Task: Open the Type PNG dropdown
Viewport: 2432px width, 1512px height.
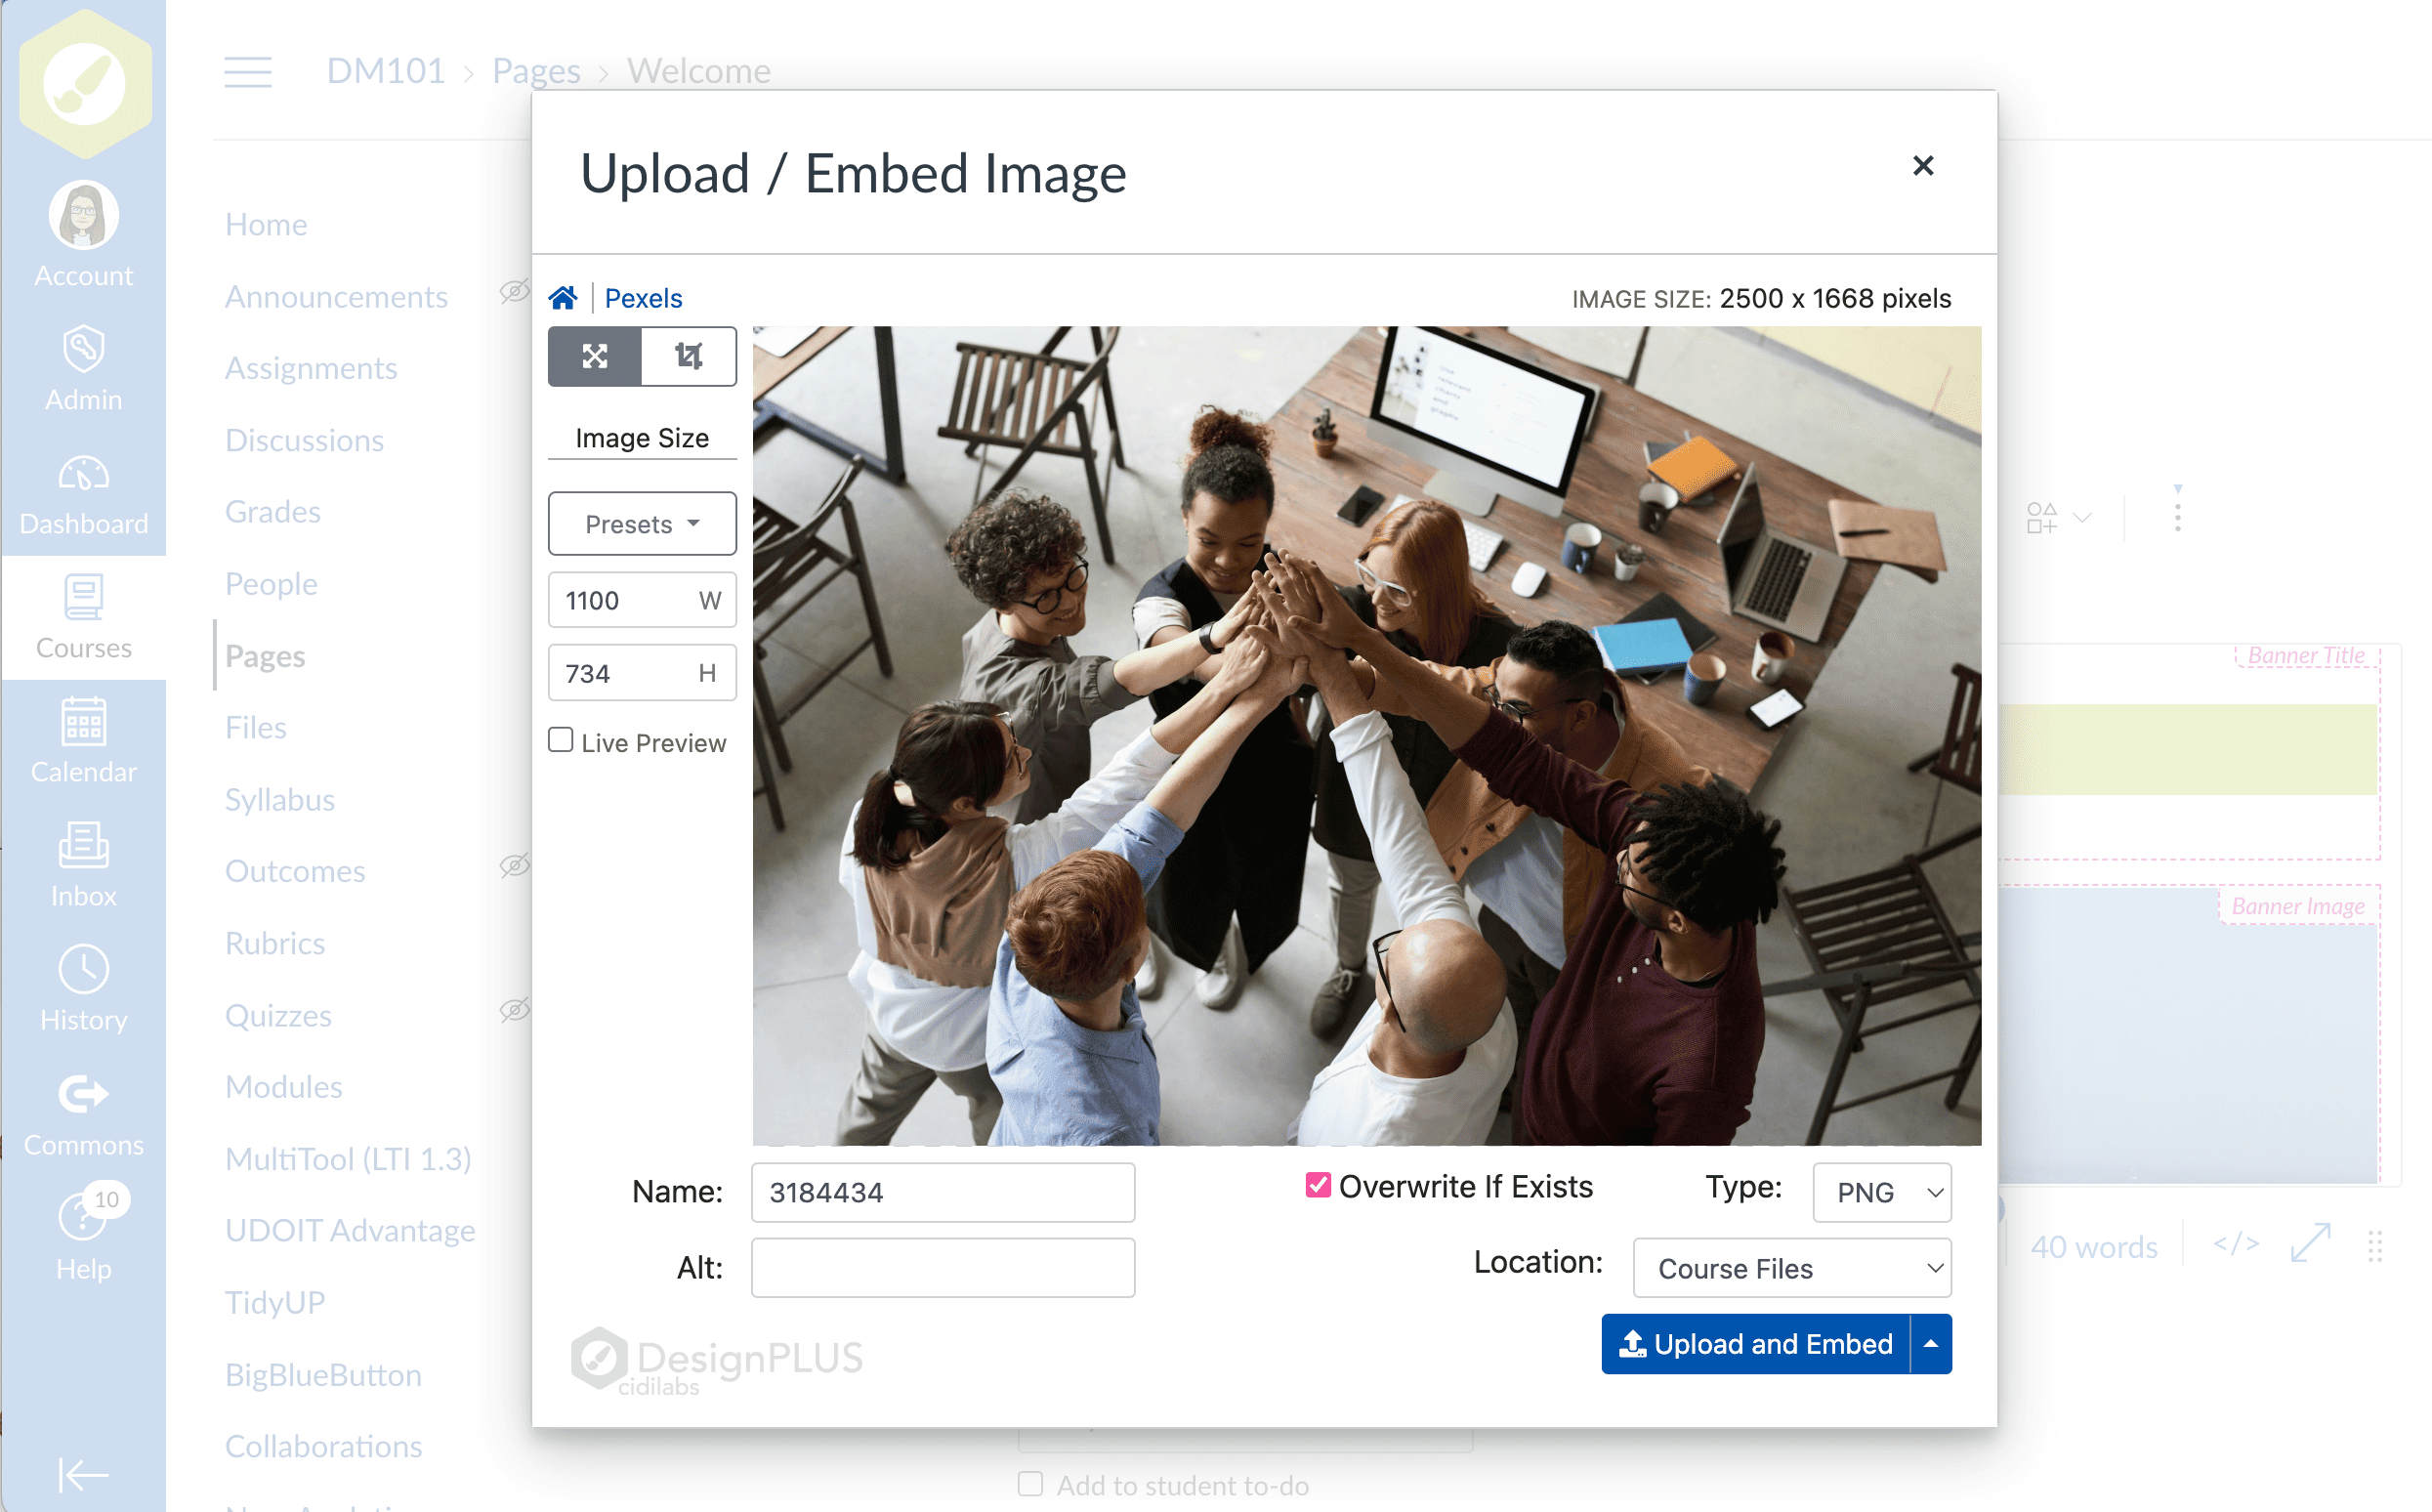Action: tap(1881, 1192)
